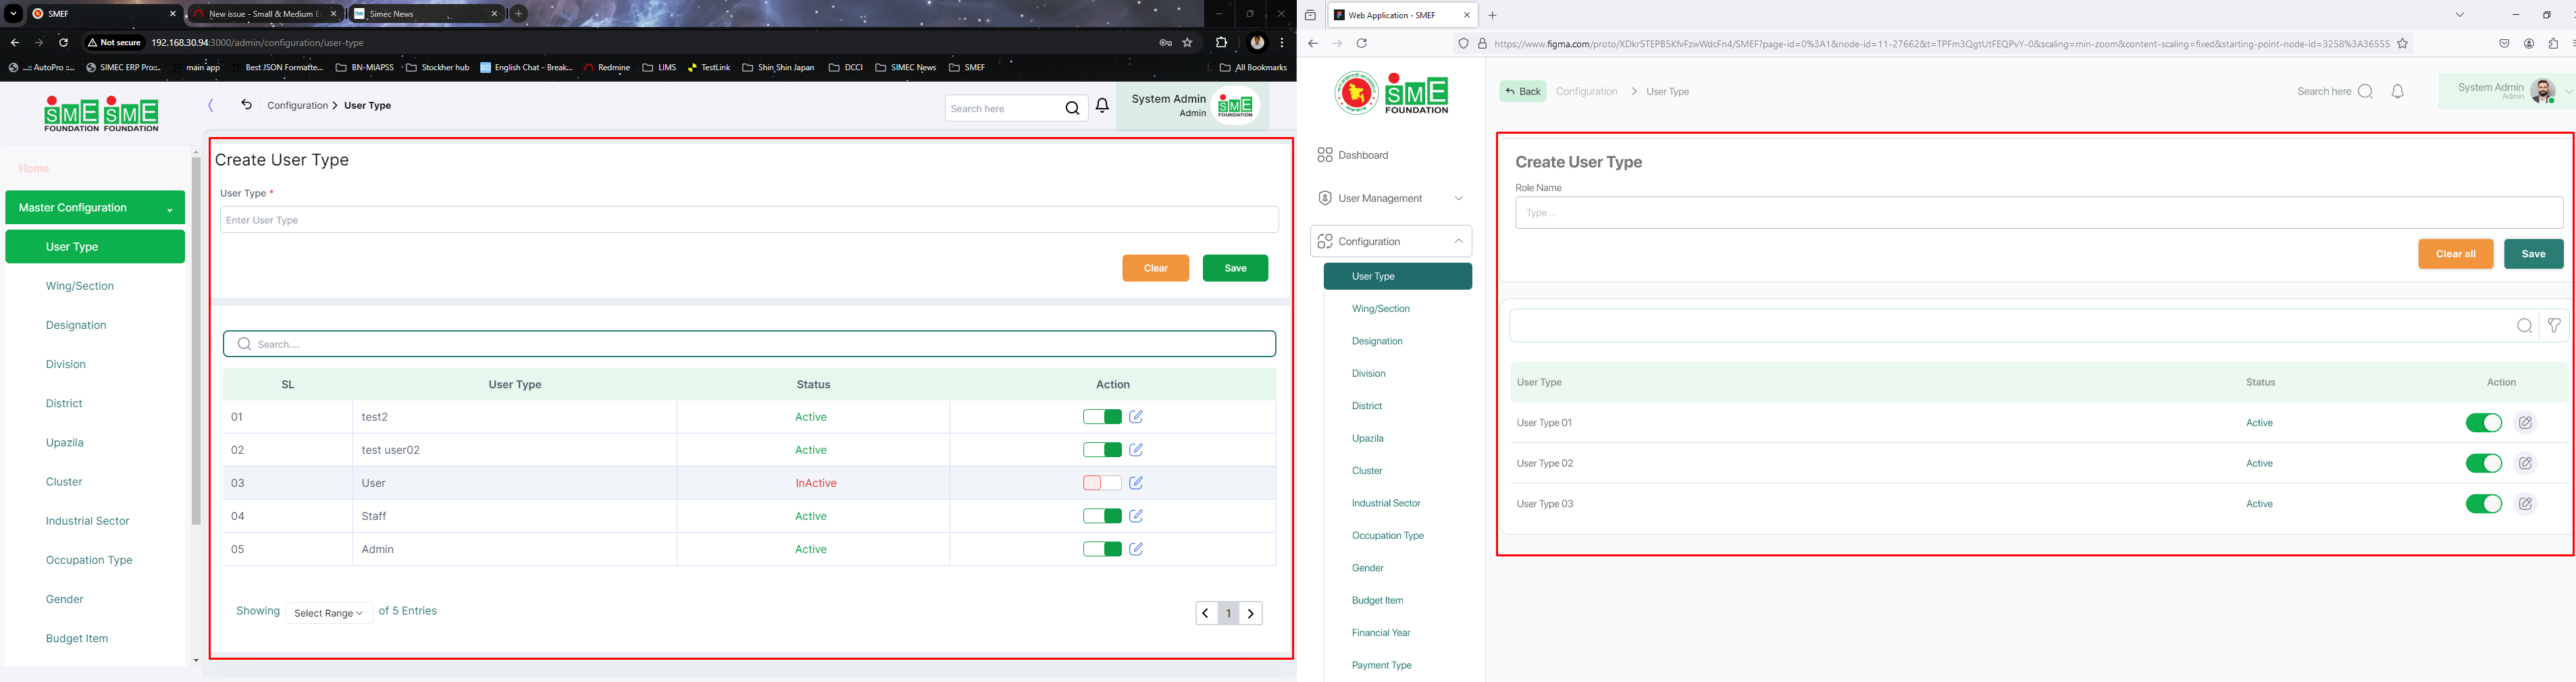This screenshot has height=682, width=2576.
Task: Toggle User Type 01 switch in Figma
Action: [2484, 423]
